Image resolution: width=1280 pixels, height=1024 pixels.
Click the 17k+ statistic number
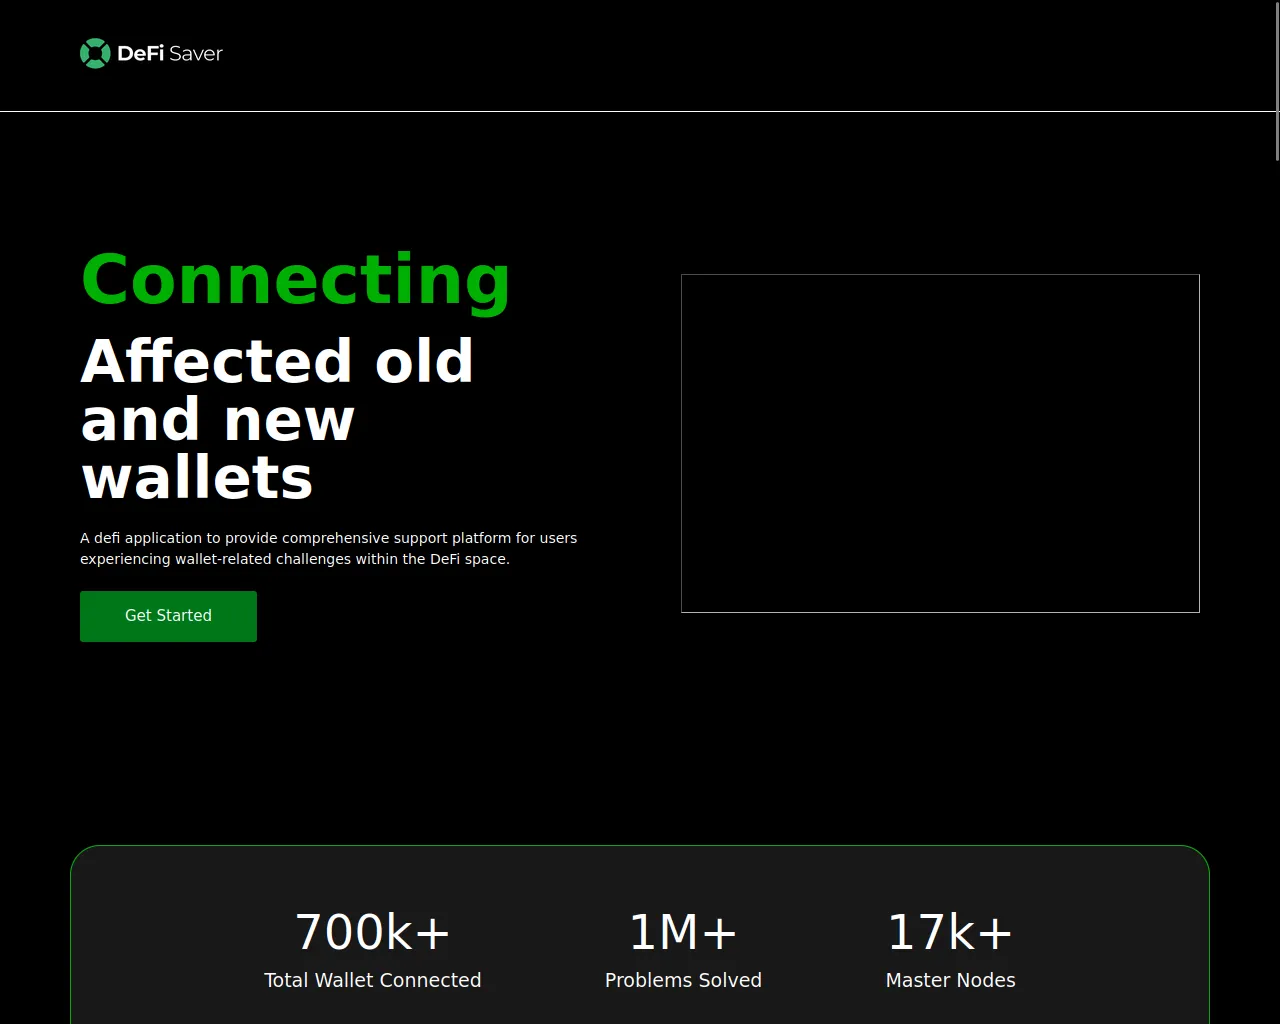pos(950,932)
